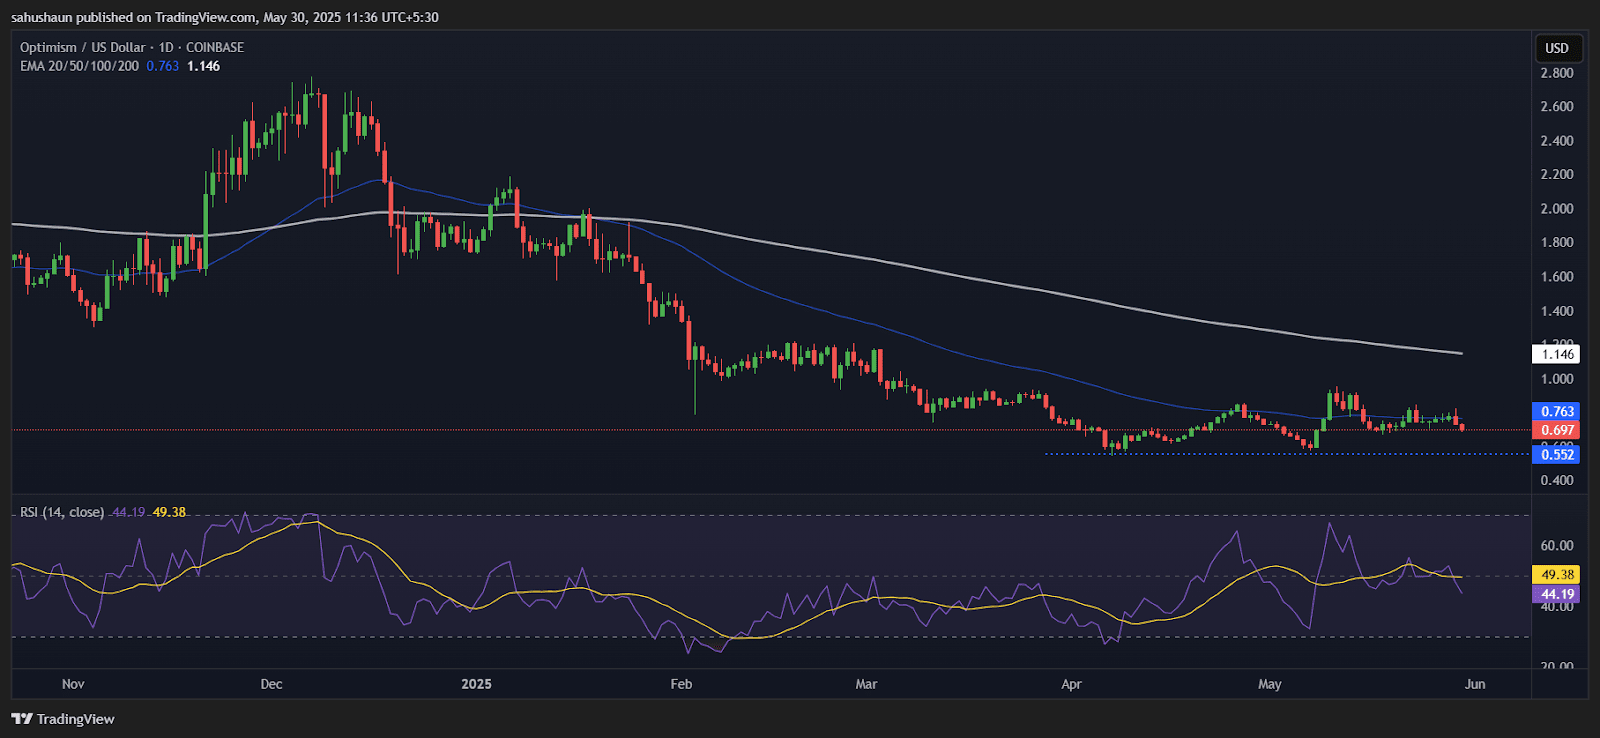1600x738 pixels.
Task: Click the red 0.697 current price label
Action: tap(1557, 430)
